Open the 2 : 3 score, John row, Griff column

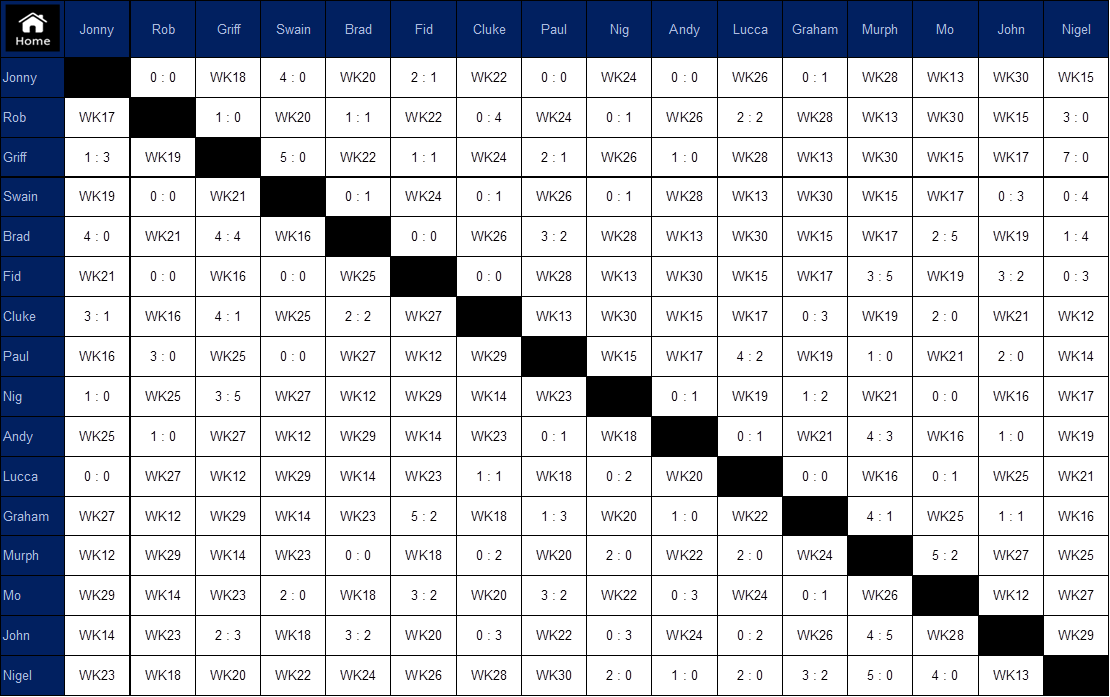point(228,635)
